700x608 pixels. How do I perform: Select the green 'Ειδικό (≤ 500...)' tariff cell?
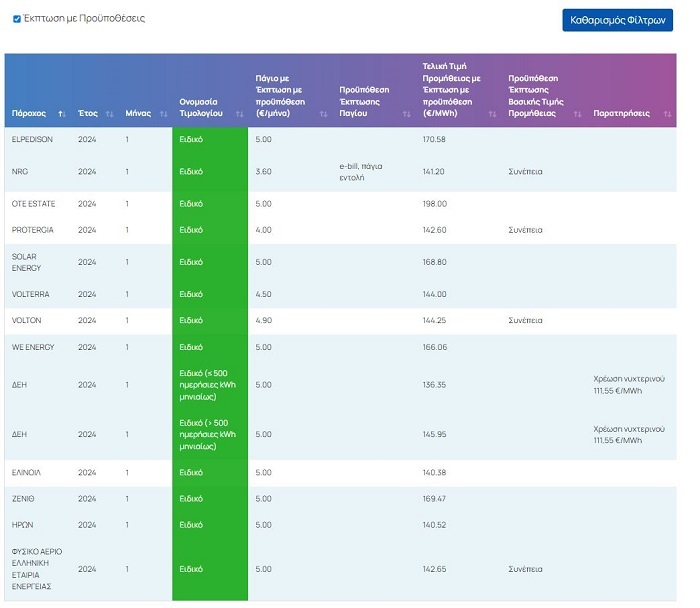pos(208,384)
